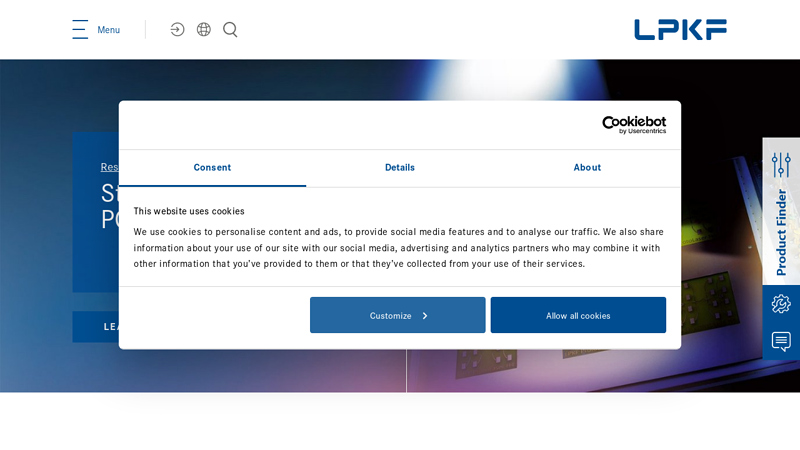Click the Allow all cookies button
800x450 pixels.
click(578, 315)
